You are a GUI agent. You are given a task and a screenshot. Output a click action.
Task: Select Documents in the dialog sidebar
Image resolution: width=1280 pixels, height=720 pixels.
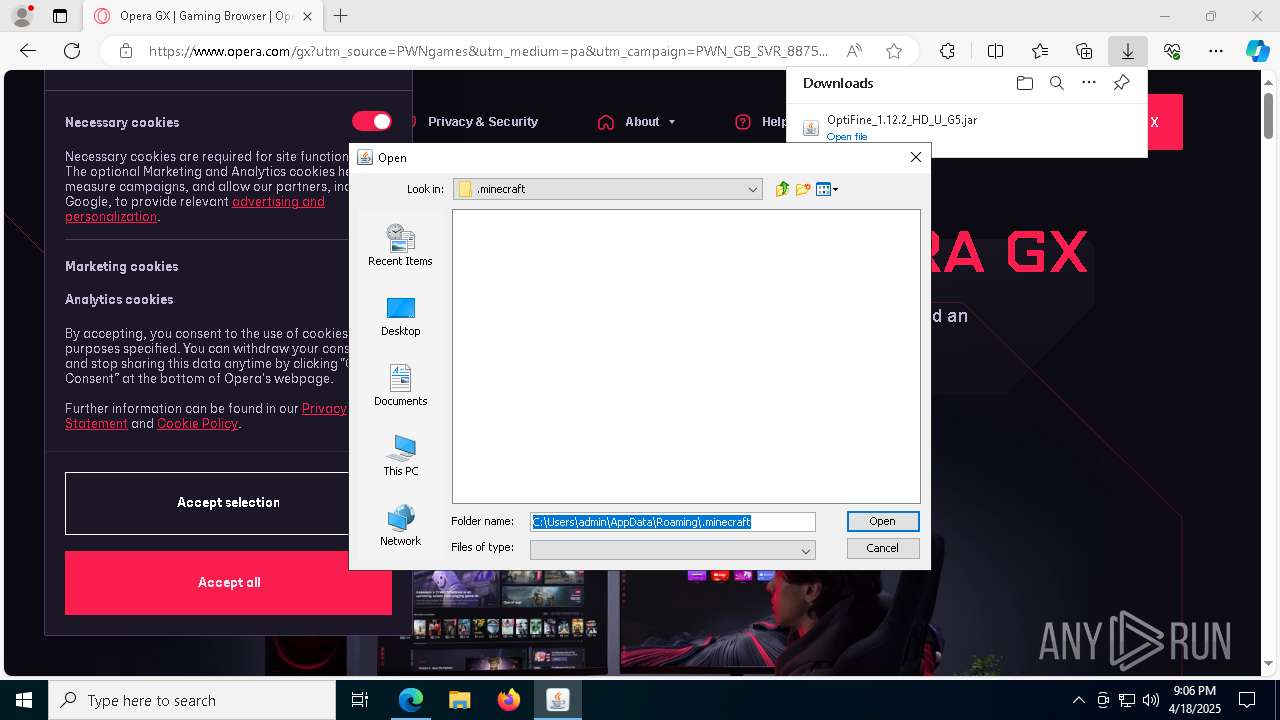(400, 385)
